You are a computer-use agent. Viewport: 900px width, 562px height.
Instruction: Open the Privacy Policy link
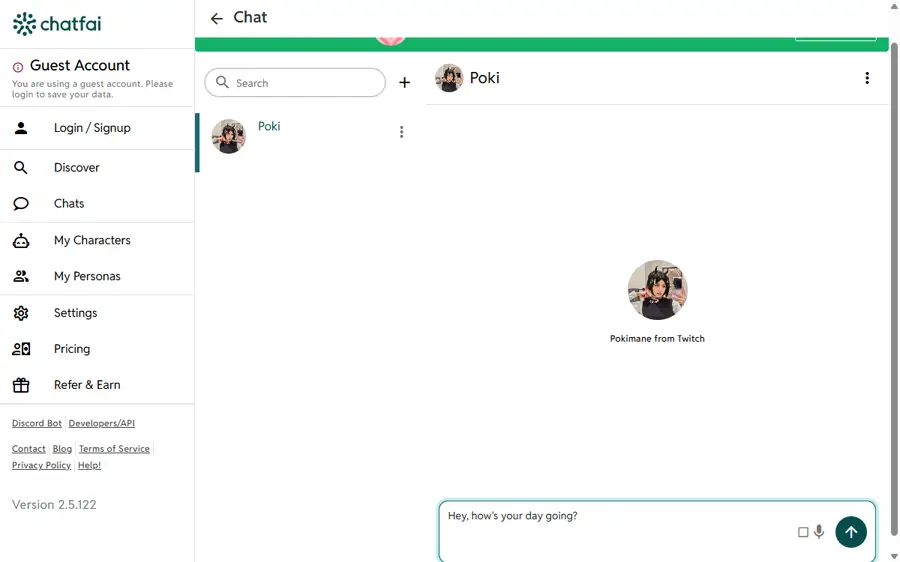[41, 466]
